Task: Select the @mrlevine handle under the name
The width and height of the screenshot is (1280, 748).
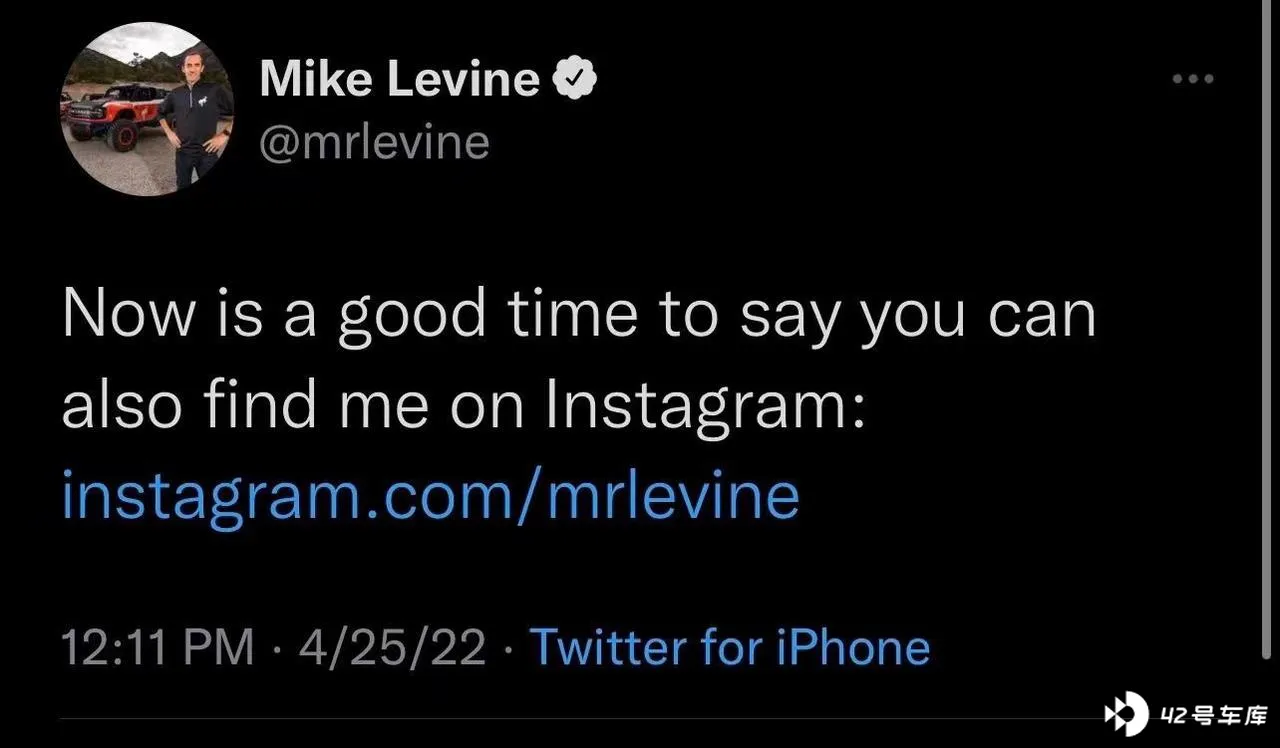Action: click(x=374, y=142)
